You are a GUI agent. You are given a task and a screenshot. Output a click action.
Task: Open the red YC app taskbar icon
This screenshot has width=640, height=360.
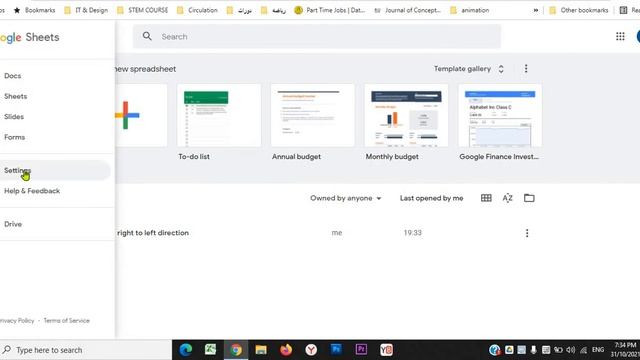[386, 350]
